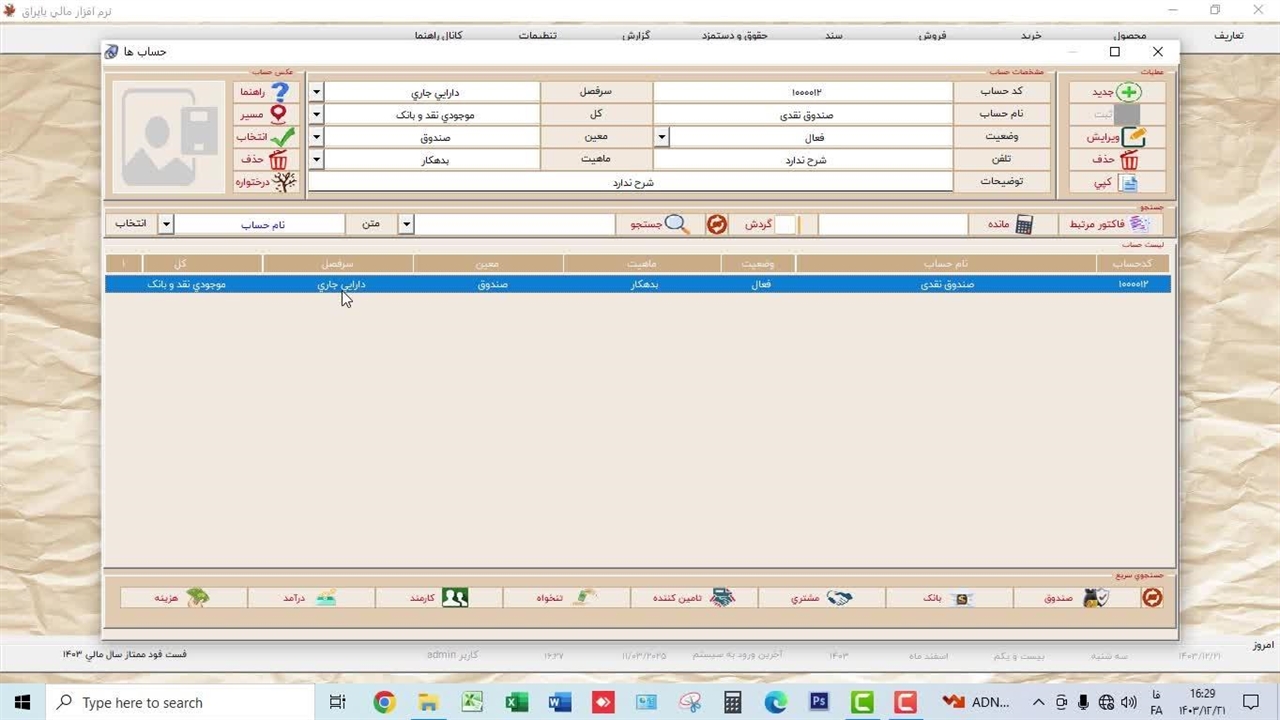Open the وضعیت dropdown showing فعال
The width and height of the screenshot is (1280, 720).
(x=661, y=137)
